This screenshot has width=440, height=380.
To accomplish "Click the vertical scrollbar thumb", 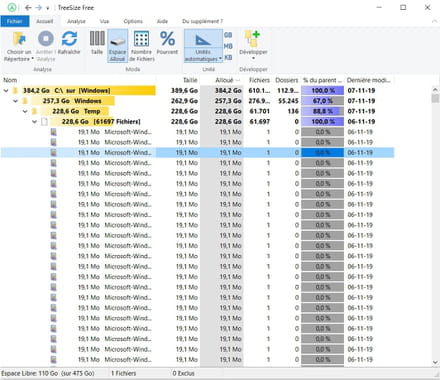I will coord(435,99).
